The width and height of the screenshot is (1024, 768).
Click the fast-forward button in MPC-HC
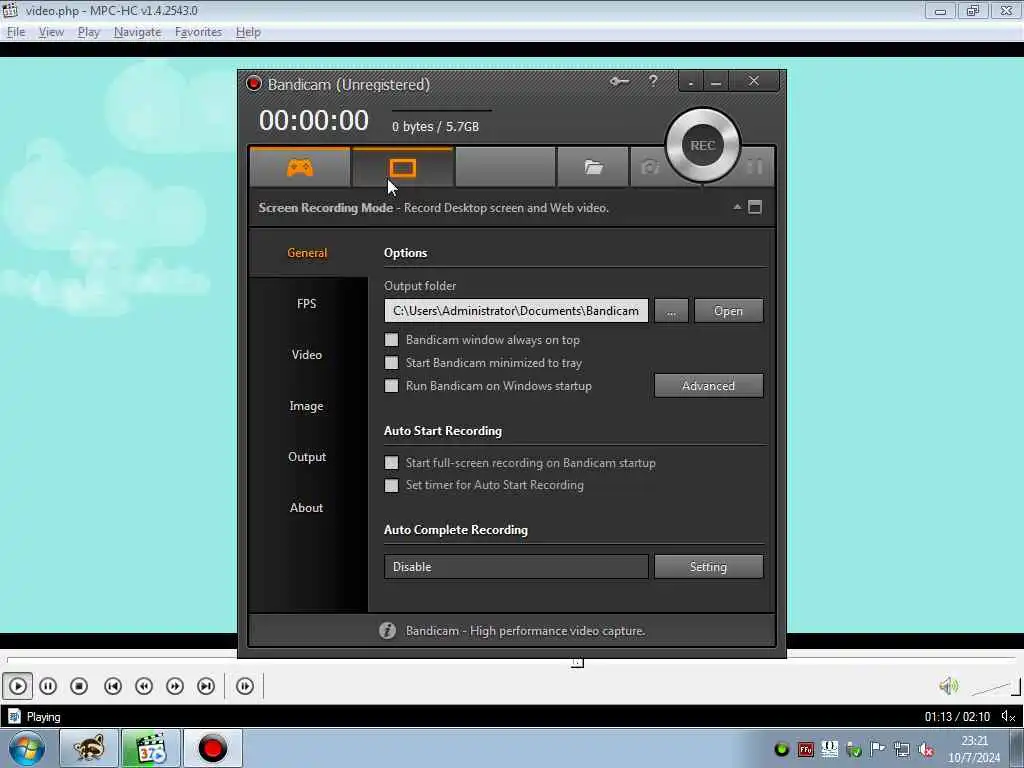point(175,686)
